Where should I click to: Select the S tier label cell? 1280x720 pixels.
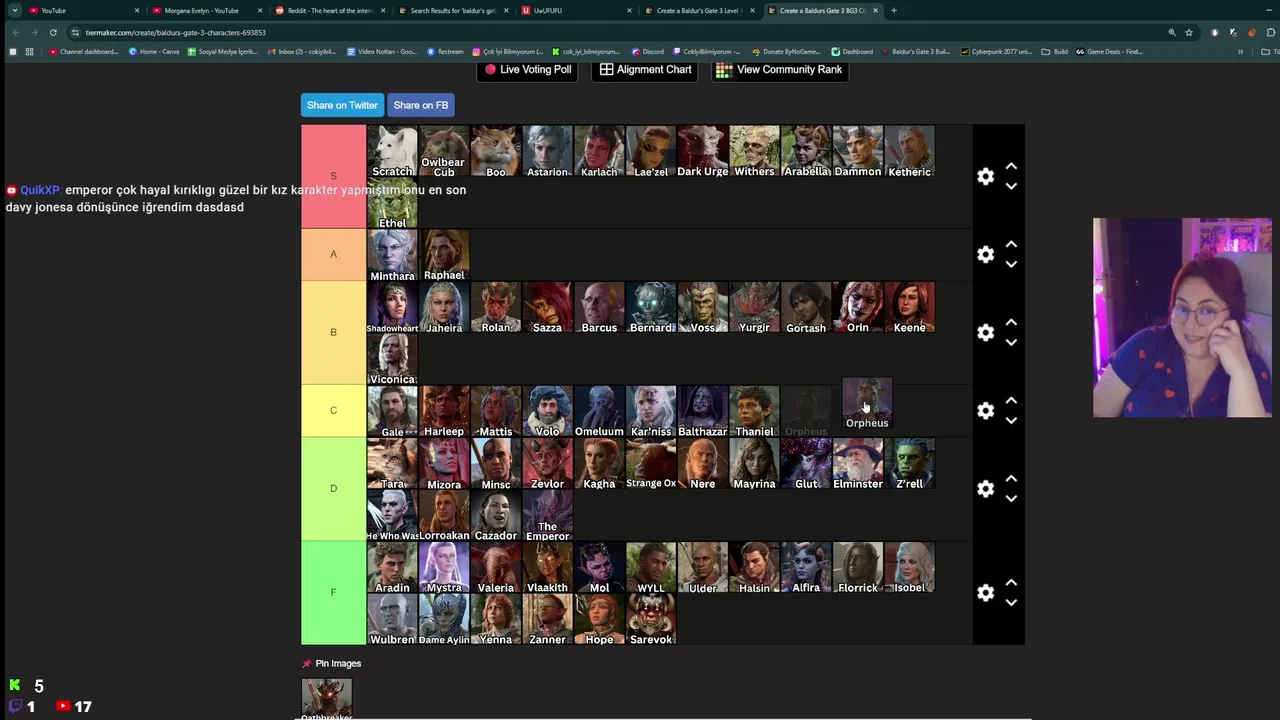334,176
